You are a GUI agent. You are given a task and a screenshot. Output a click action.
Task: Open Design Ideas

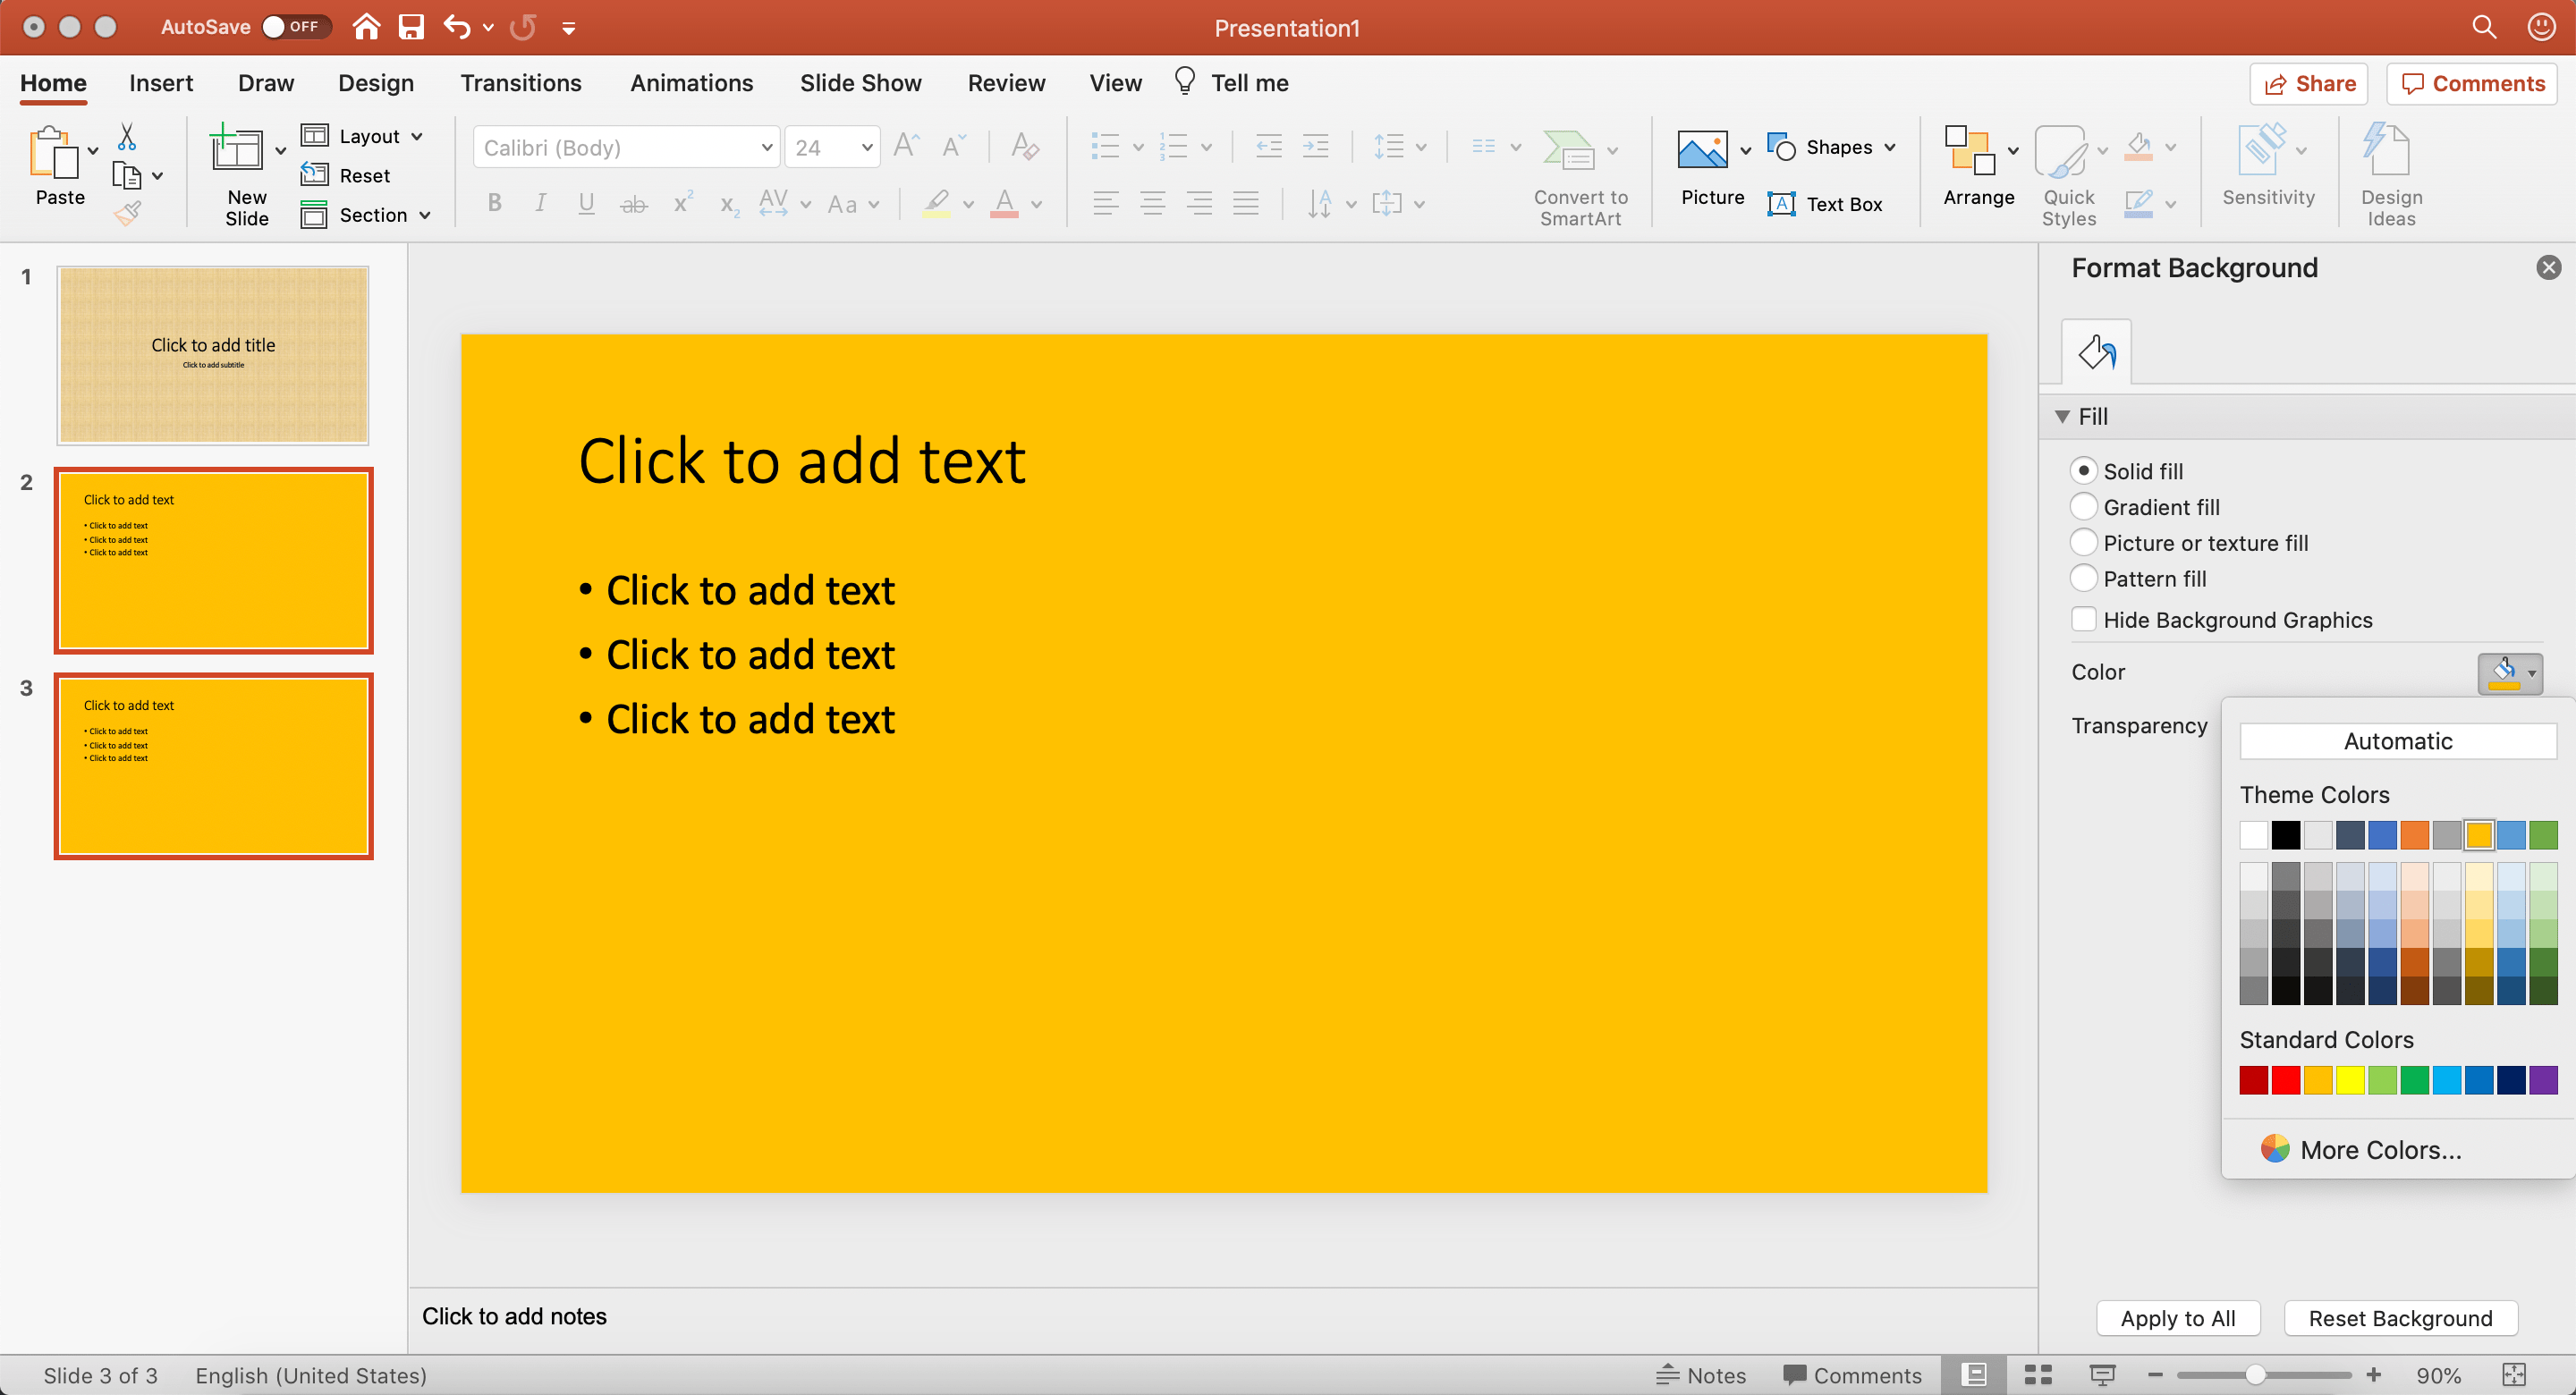(2391, 174)
